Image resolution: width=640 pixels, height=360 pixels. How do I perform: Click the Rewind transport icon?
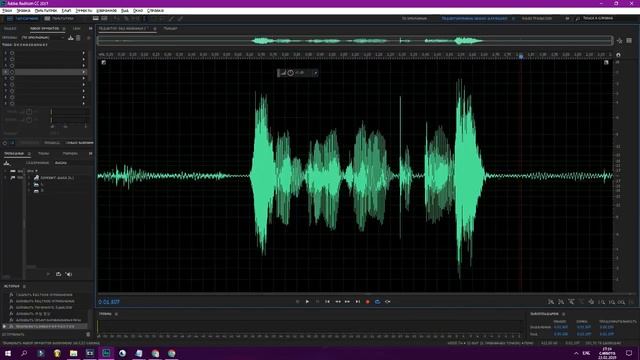(338, 302)
